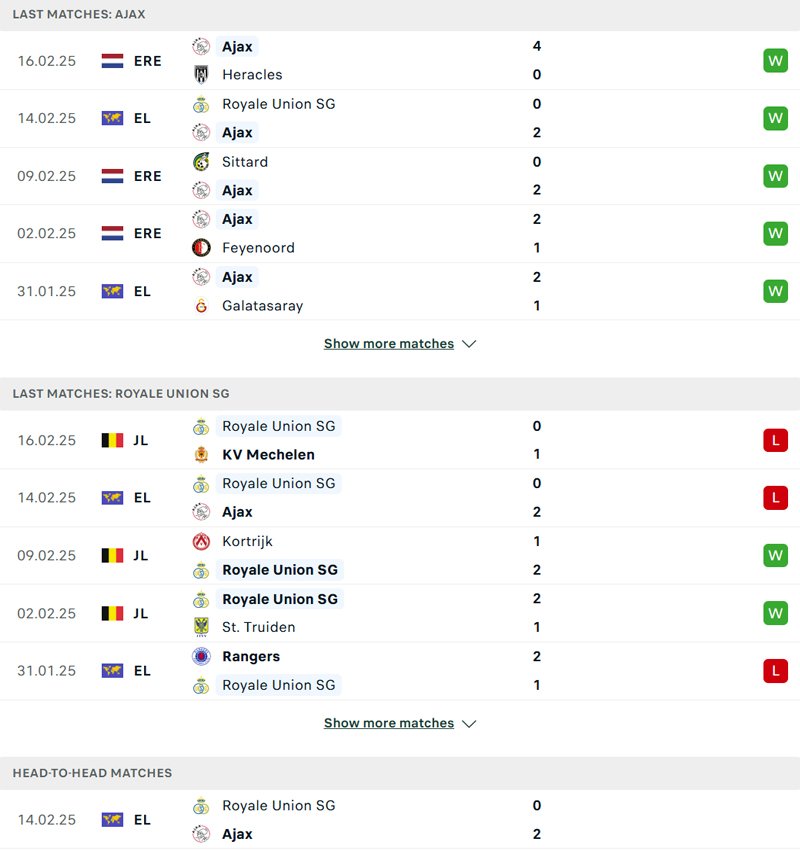
Task: Click the Rangers club logo
Action: [201, 657]
